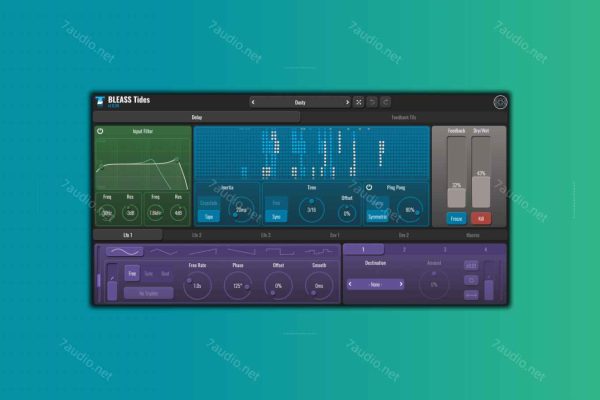600x400 pixels.
Task: Click the Smooth knob
Action: [319, 286]
